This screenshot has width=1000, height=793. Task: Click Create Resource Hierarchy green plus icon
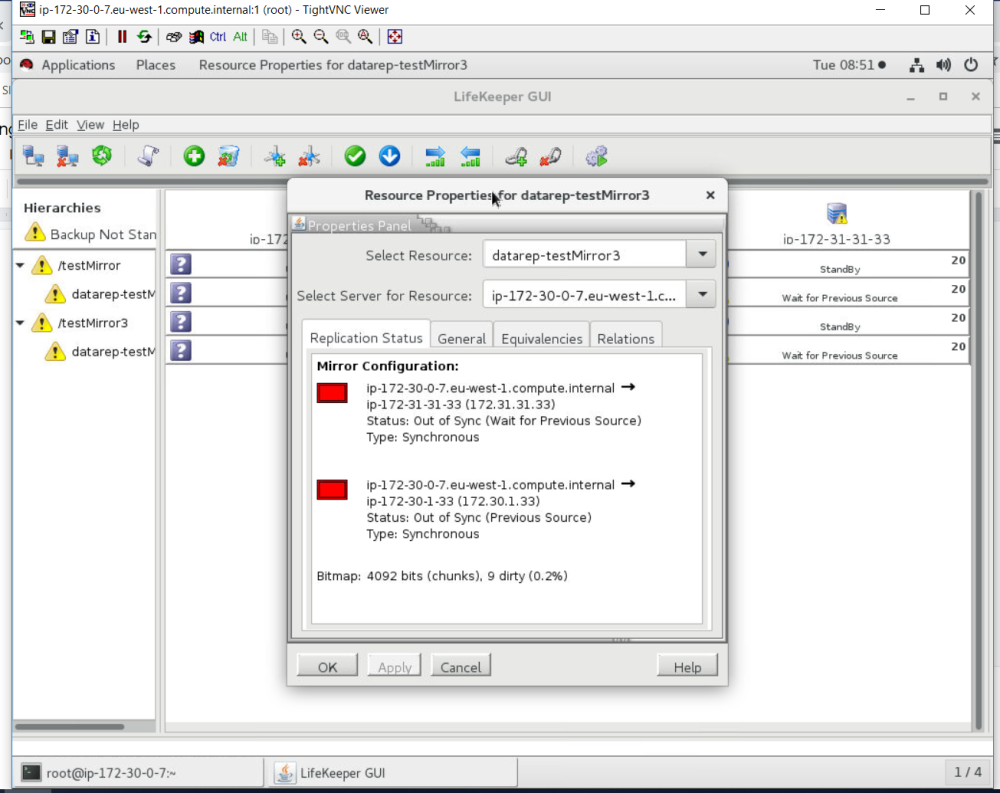click(x=194, y=156)
